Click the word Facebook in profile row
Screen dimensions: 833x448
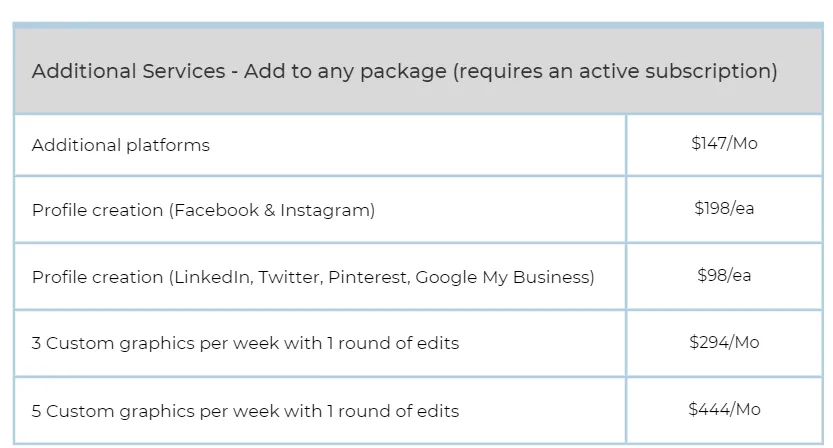click(216, 210)
